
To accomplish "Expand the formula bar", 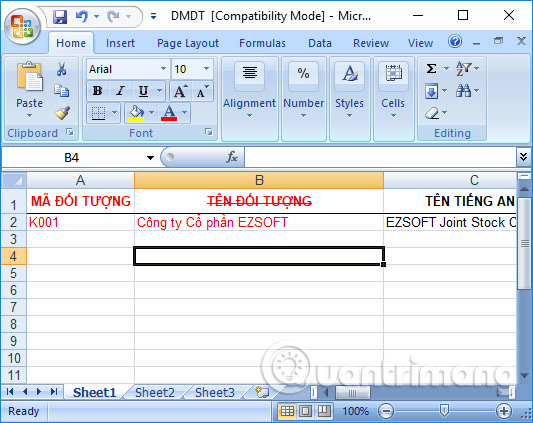I will point(523,156).
